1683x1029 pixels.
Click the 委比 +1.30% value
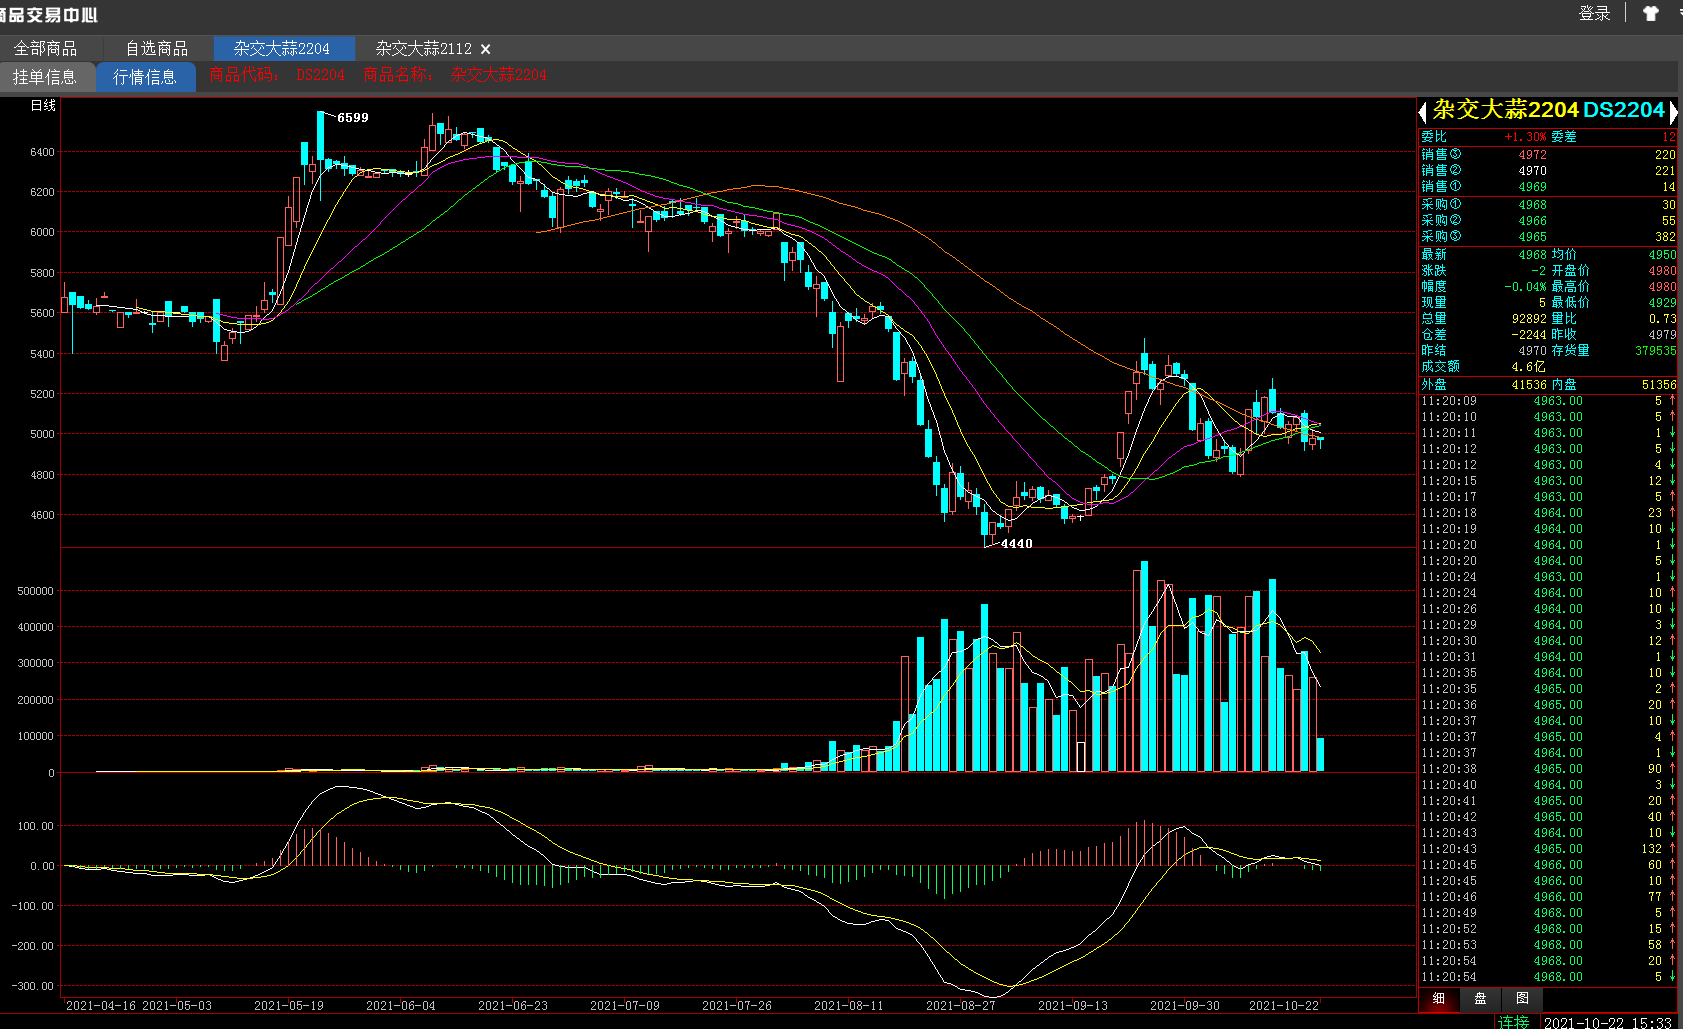[1525, 137]
